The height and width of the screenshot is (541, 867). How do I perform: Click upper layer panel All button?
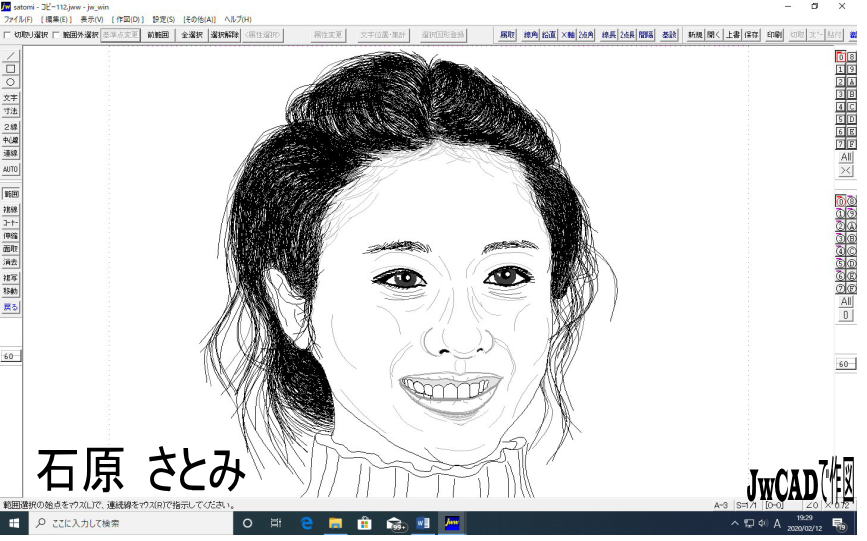pyautogui.click(x=846, y=157)
